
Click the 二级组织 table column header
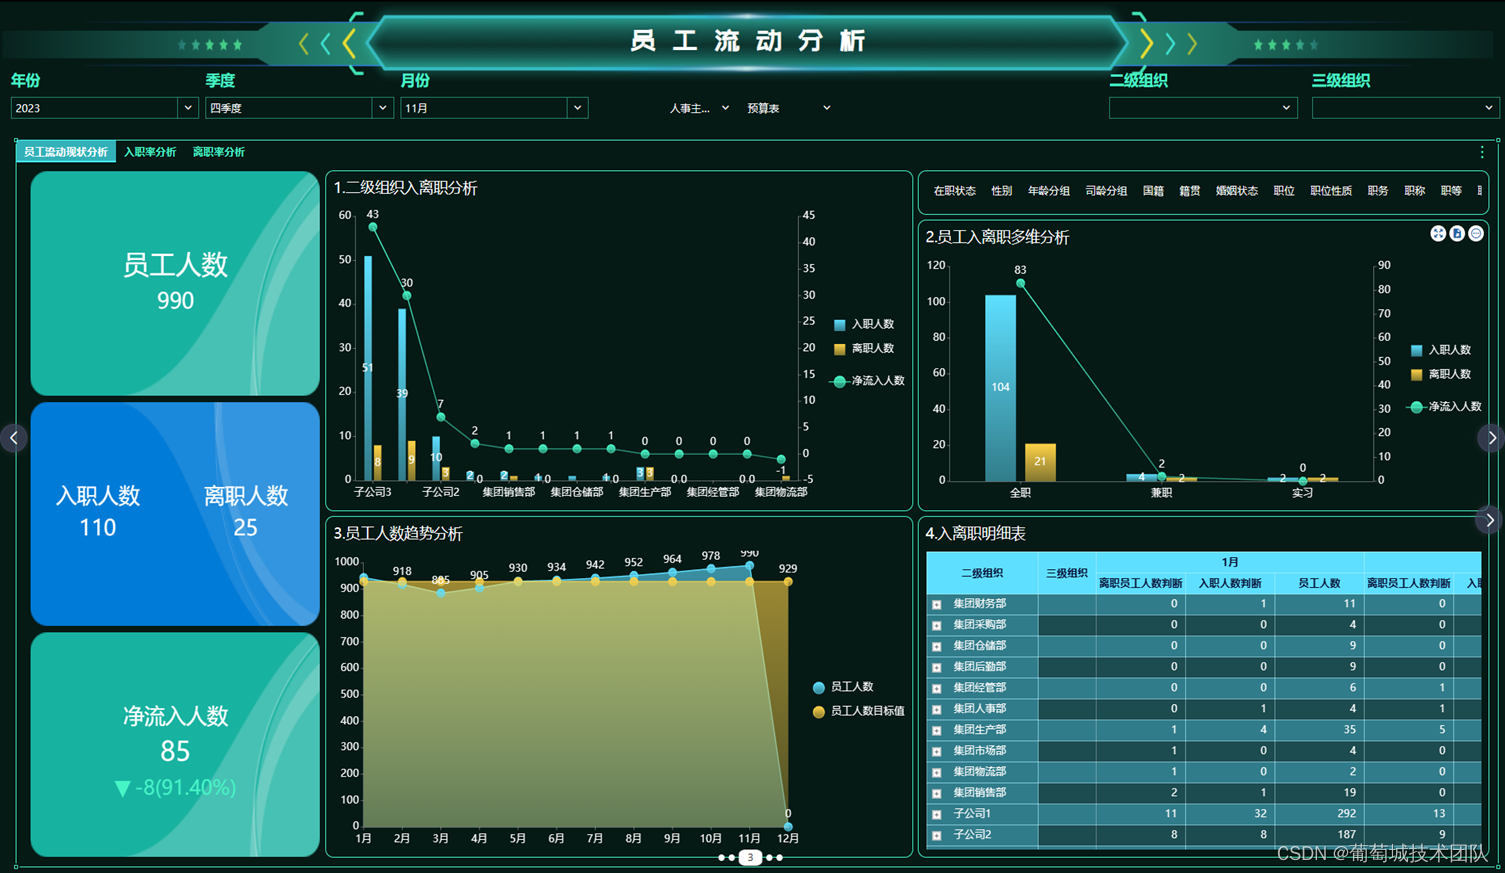click(982, 573)
